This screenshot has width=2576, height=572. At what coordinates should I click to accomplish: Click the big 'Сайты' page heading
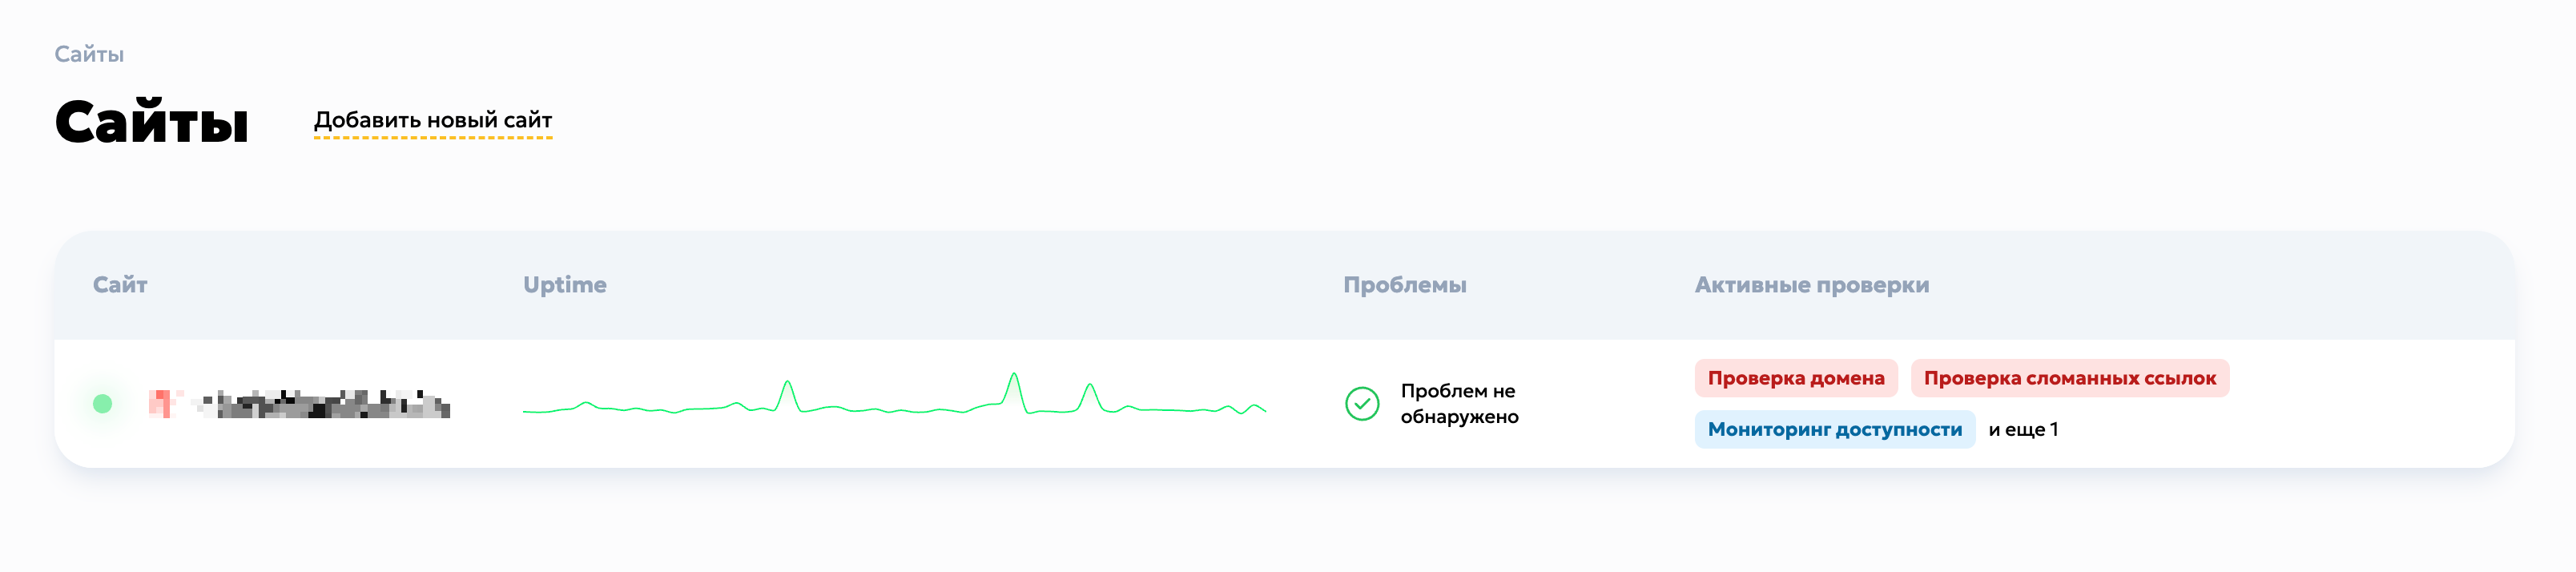click(151, 122)
